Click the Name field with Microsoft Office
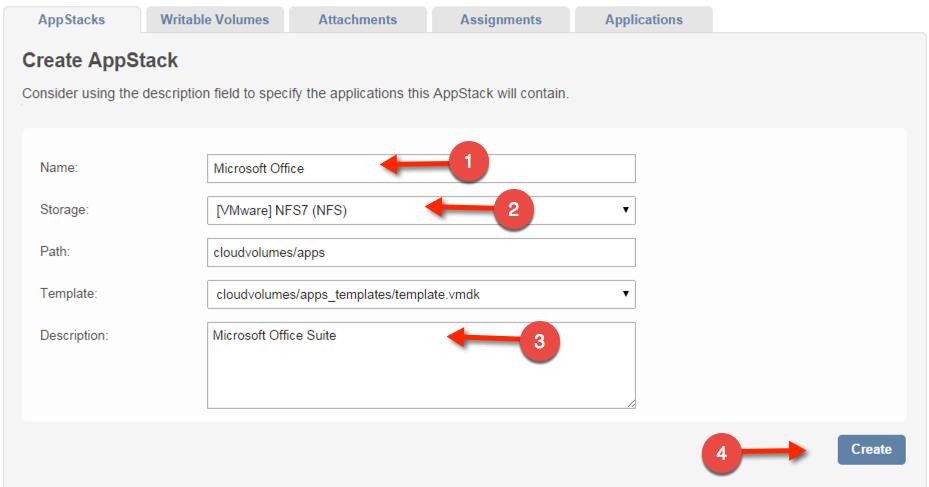Viewport: 929px width, 487px height. 421,168
